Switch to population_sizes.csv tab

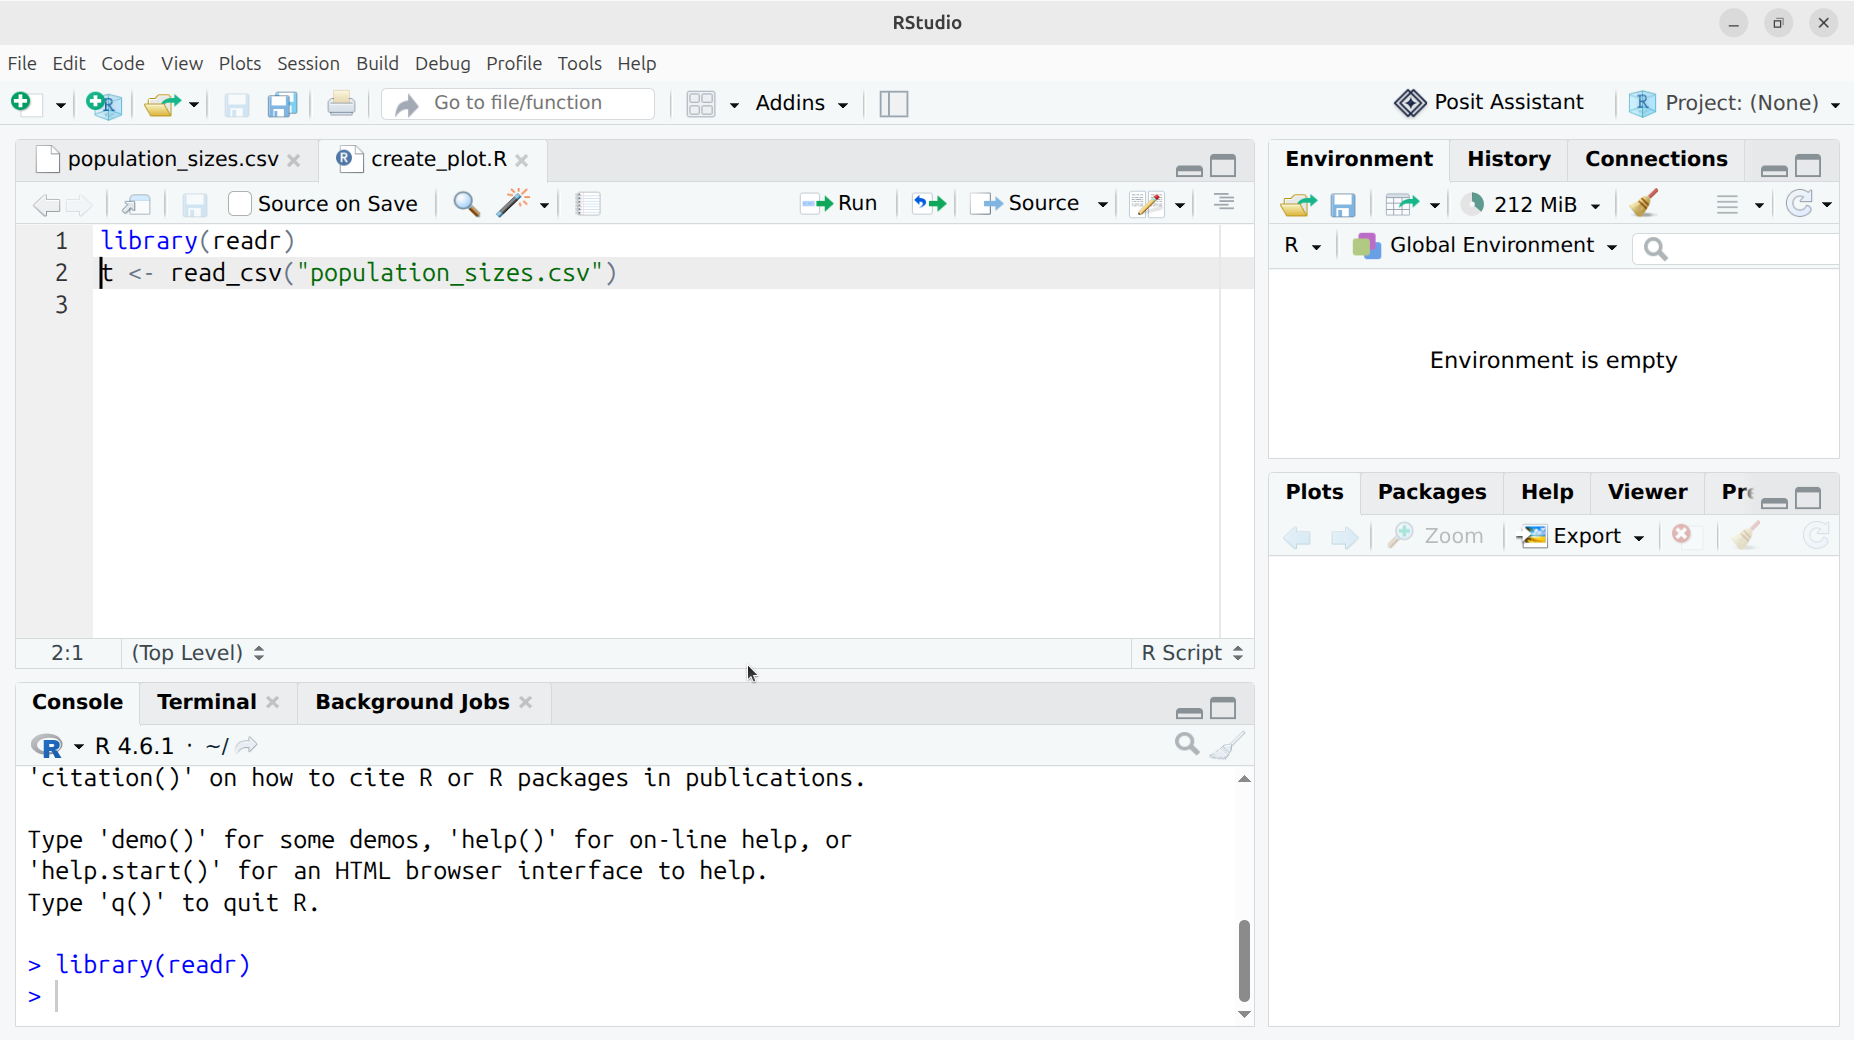(x=172, y=160)
